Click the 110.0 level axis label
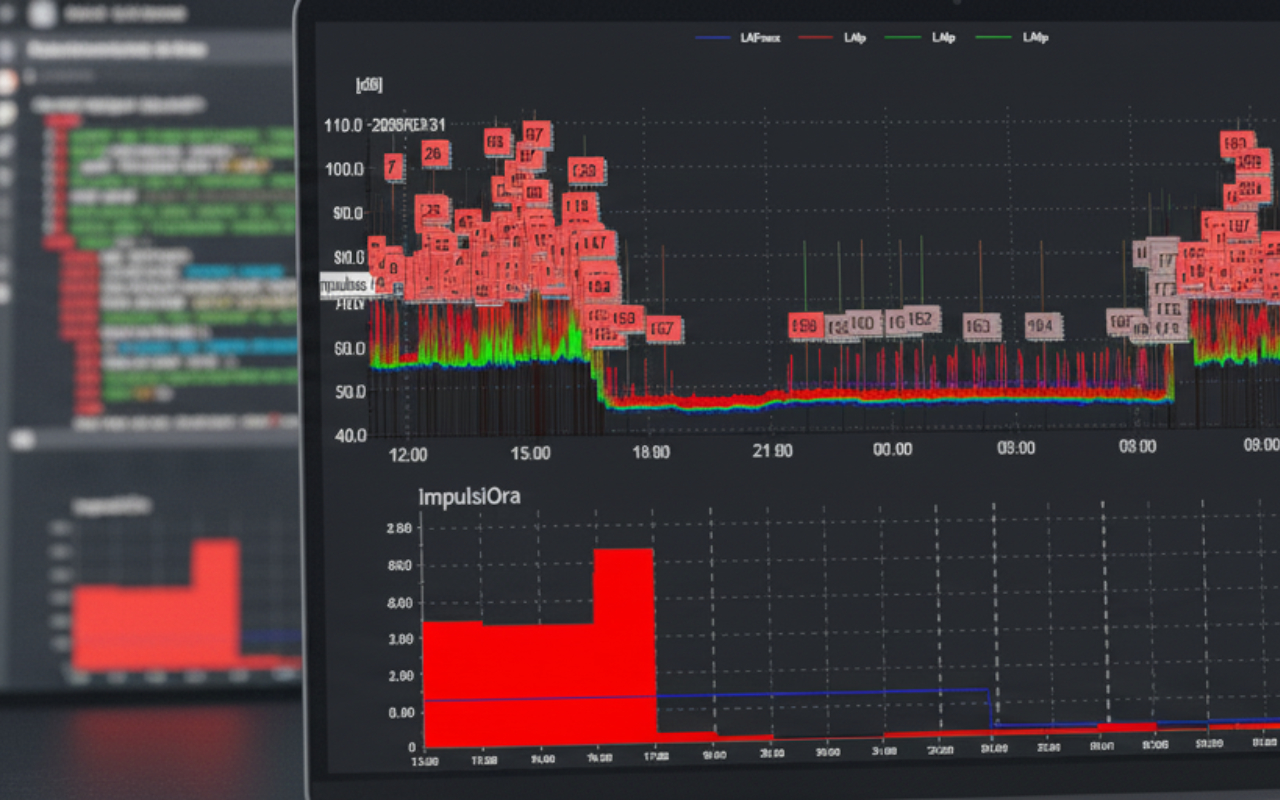Viewport: 1280px width, 800px height. tap(345, 126)
